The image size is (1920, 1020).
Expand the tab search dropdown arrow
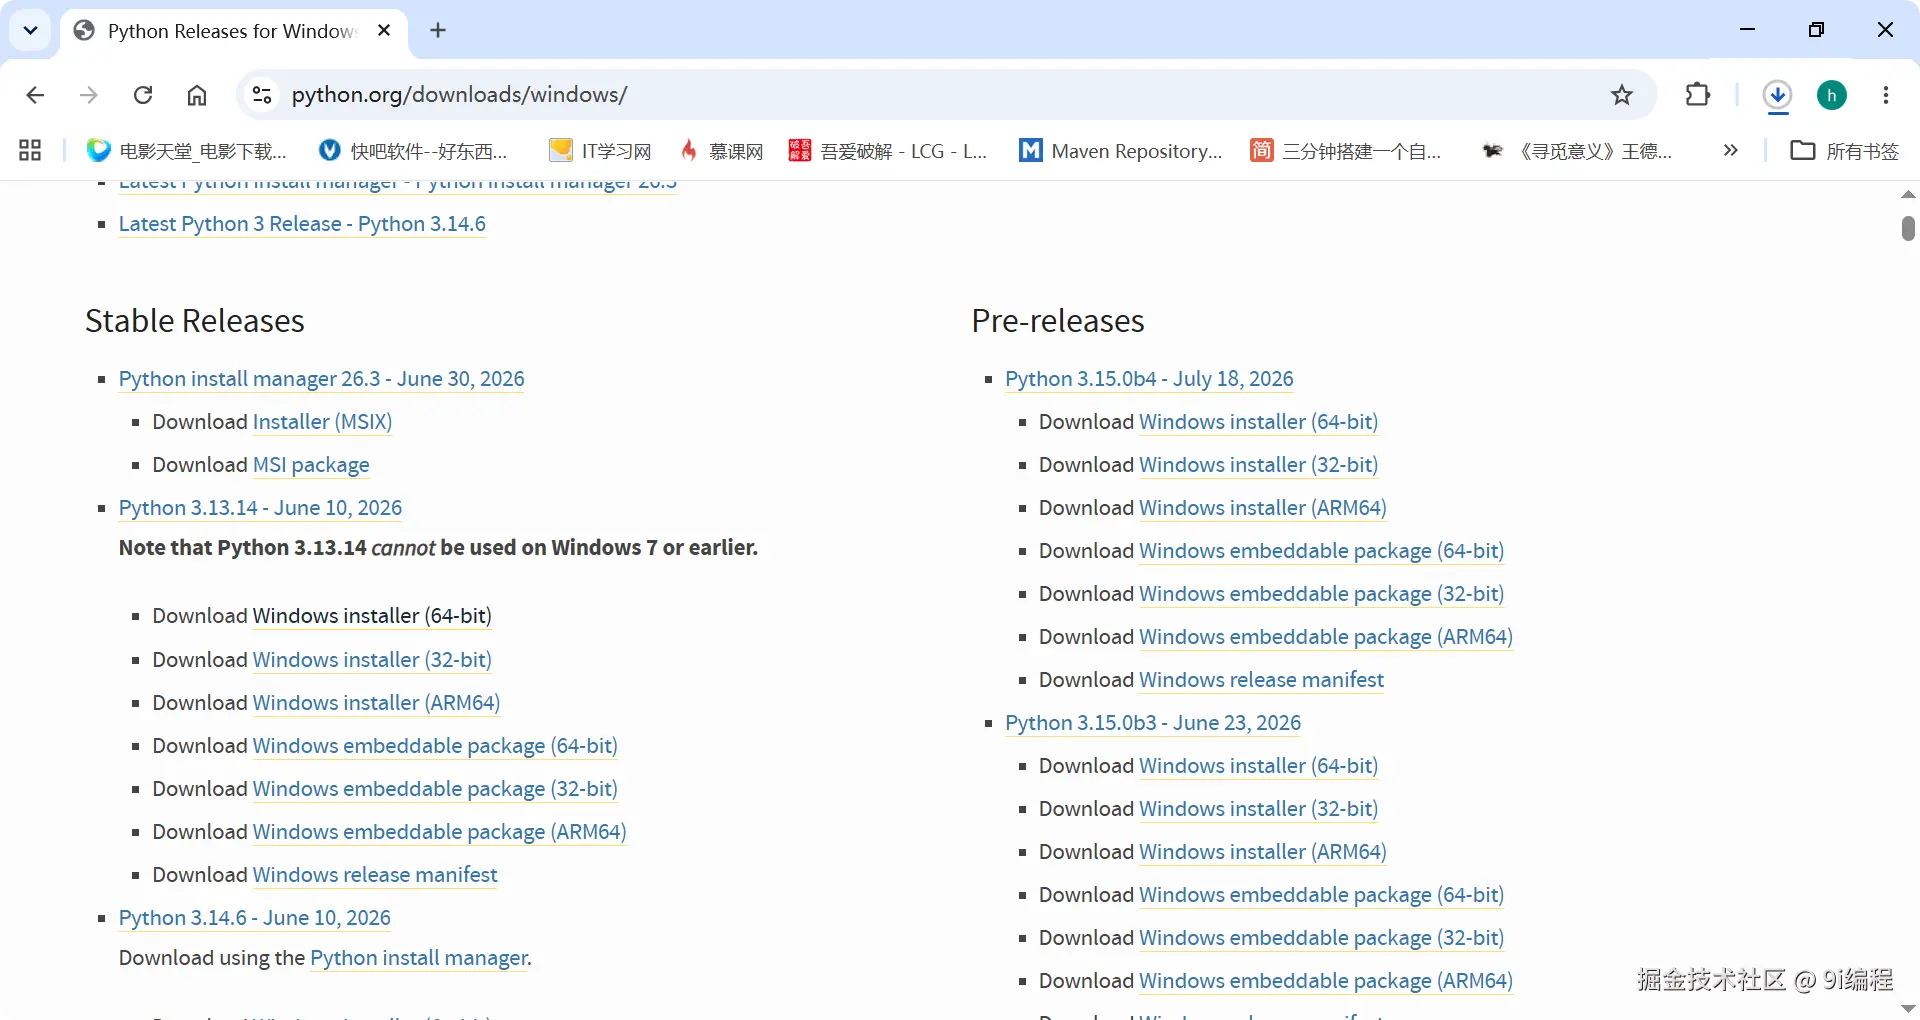pos(30,31)
